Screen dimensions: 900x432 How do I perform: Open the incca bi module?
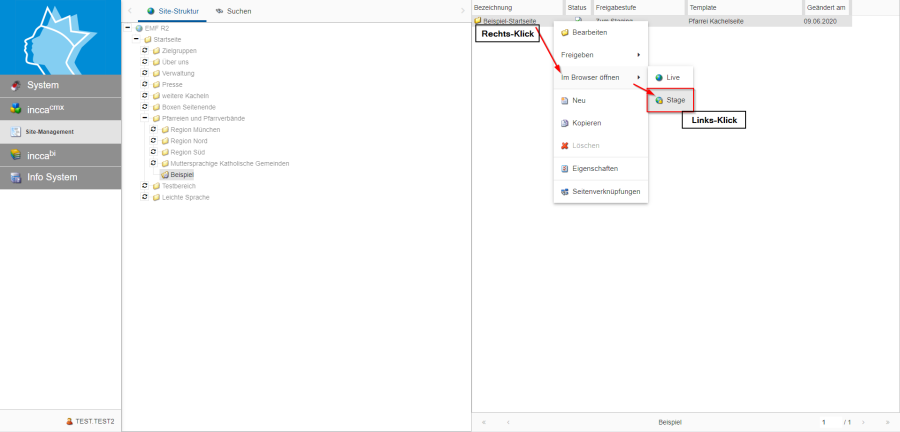[x=60, y=154]
